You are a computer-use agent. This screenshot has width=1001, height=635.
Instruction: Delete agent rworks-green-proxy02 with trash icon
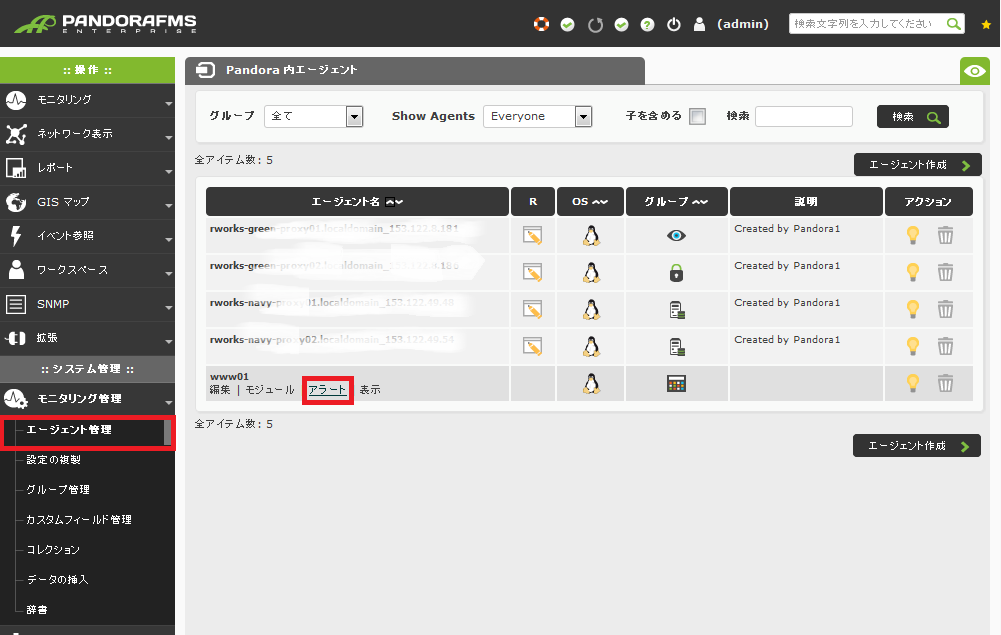click(x=945, y=273)
